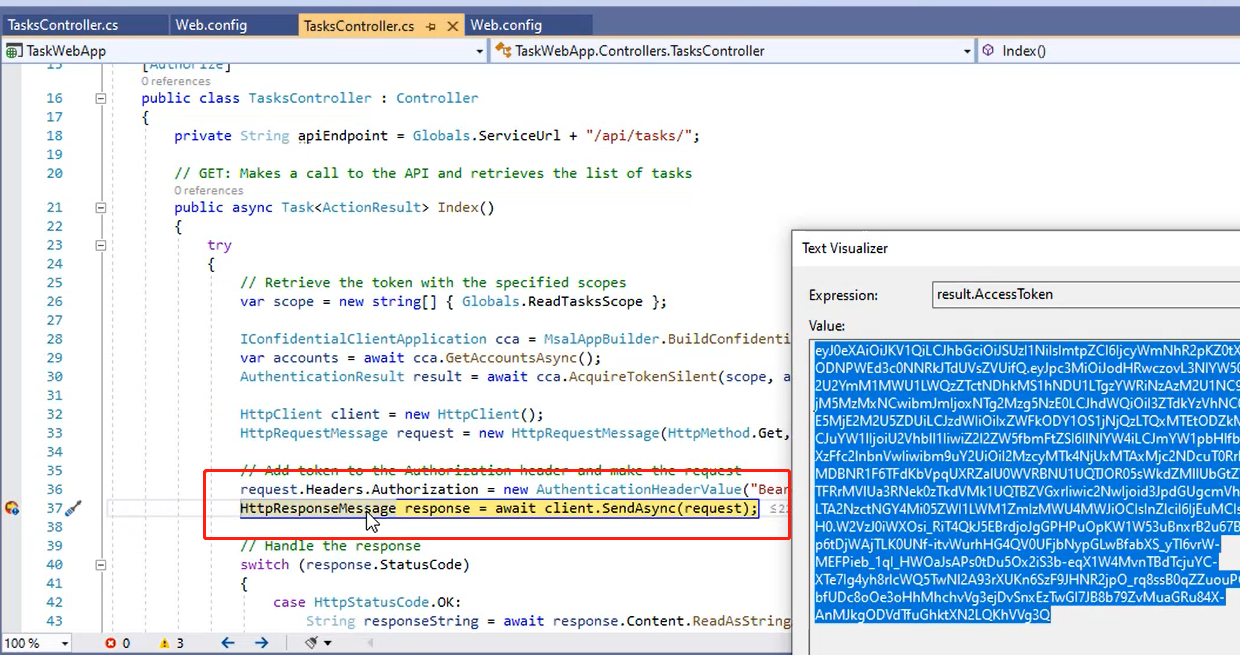Image resolution: width=1240 pixels, height=655 pixels.
Task: Run code cleanup with the broom icon
Action: click(313, 643)
